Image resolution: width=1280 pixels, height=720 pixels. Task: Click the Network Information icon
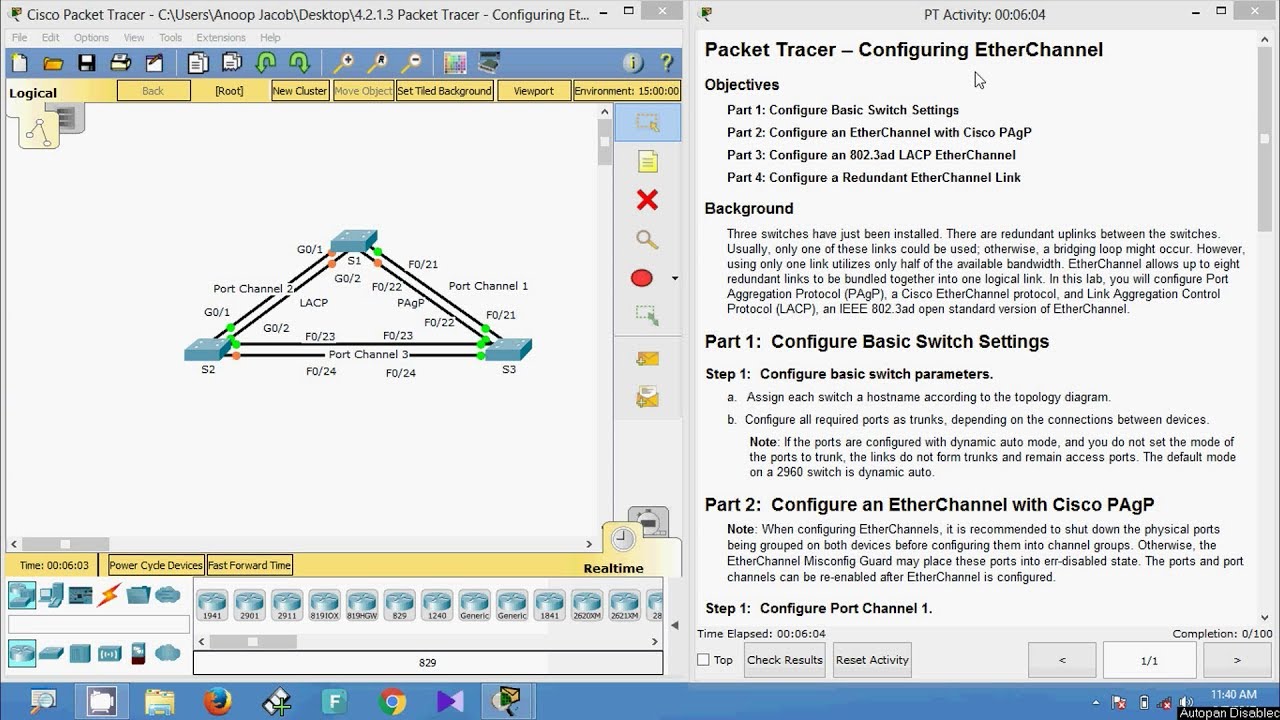(x=633, y=63)
